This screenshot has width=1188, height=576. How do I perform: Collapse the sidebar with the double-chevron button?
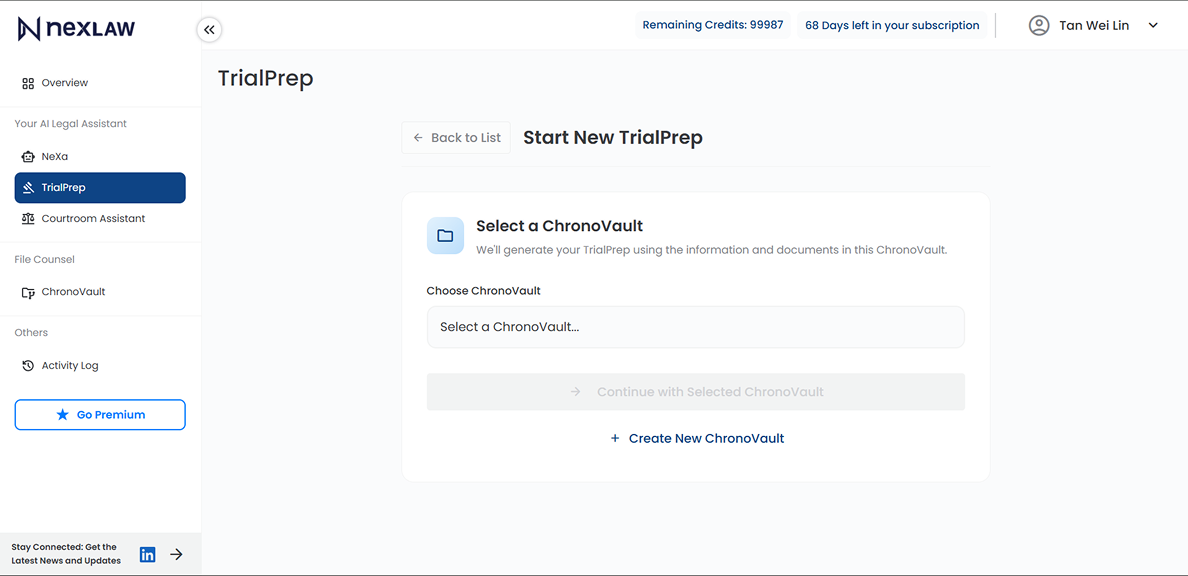coord(209,29)
